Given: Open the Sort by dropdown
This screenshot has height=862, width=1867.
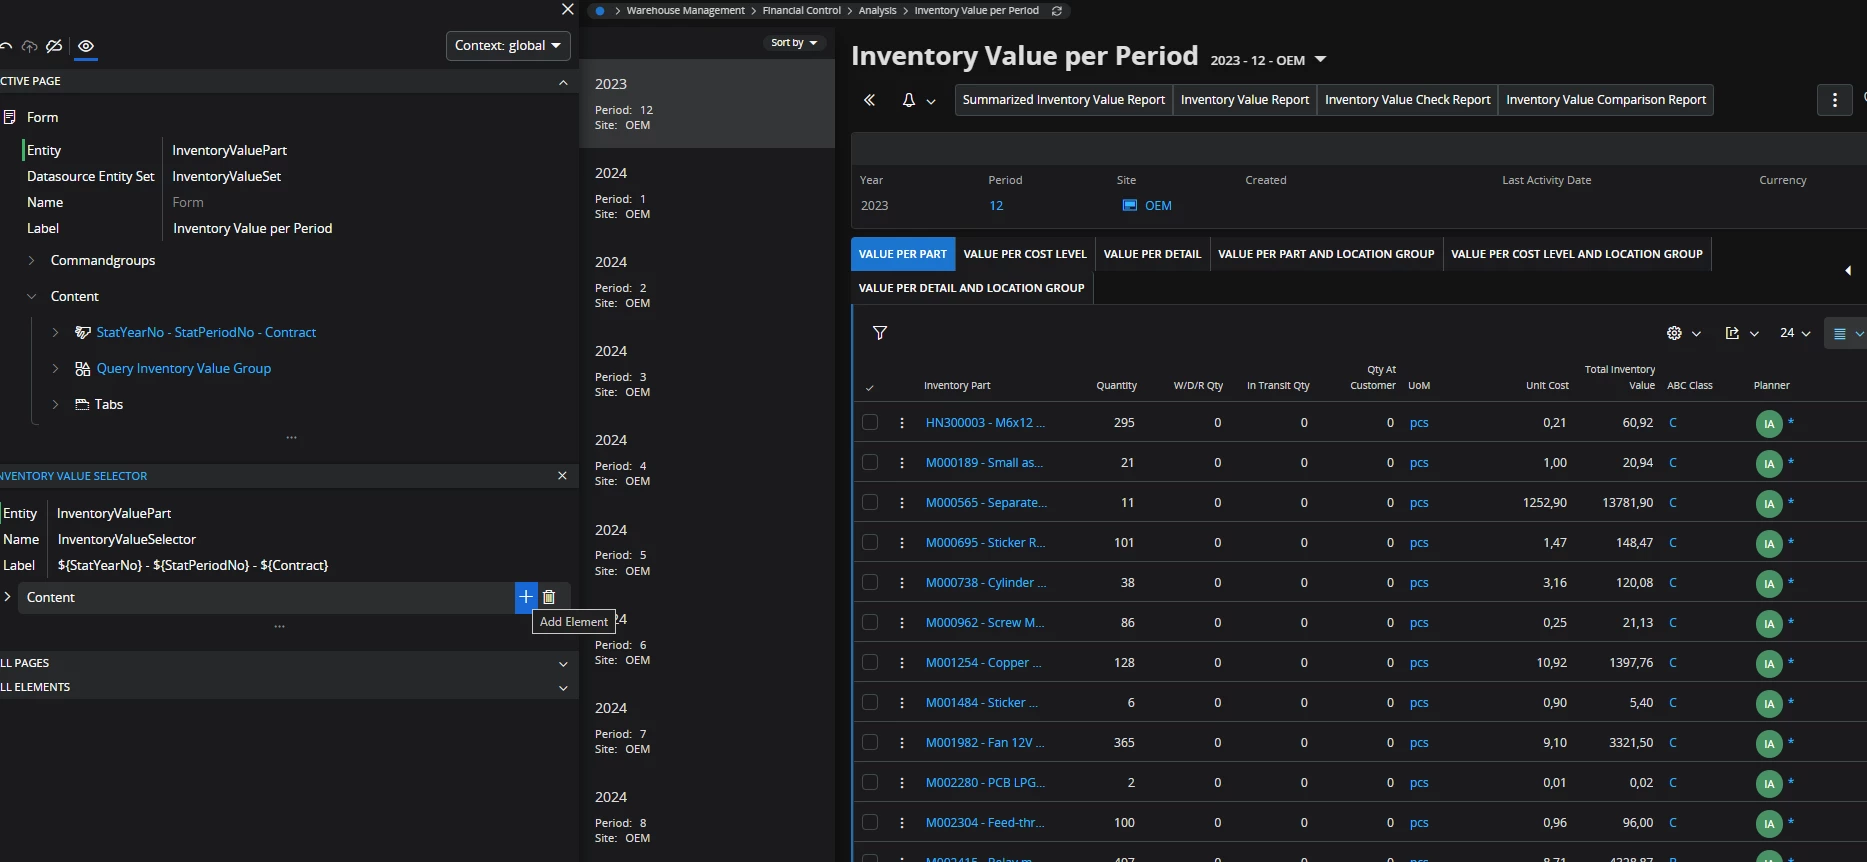Looking at the screenshot, I should click(x=794, y=43).
